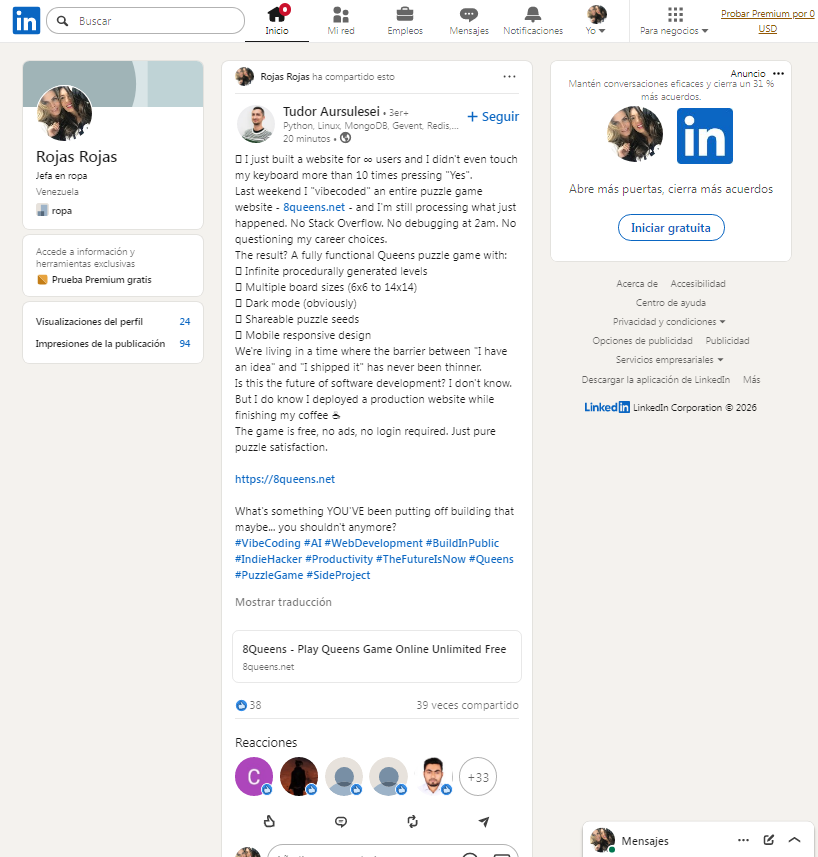Click the search magnifier icon
This screenshot has height=857, width=818.
pos(63,21)
